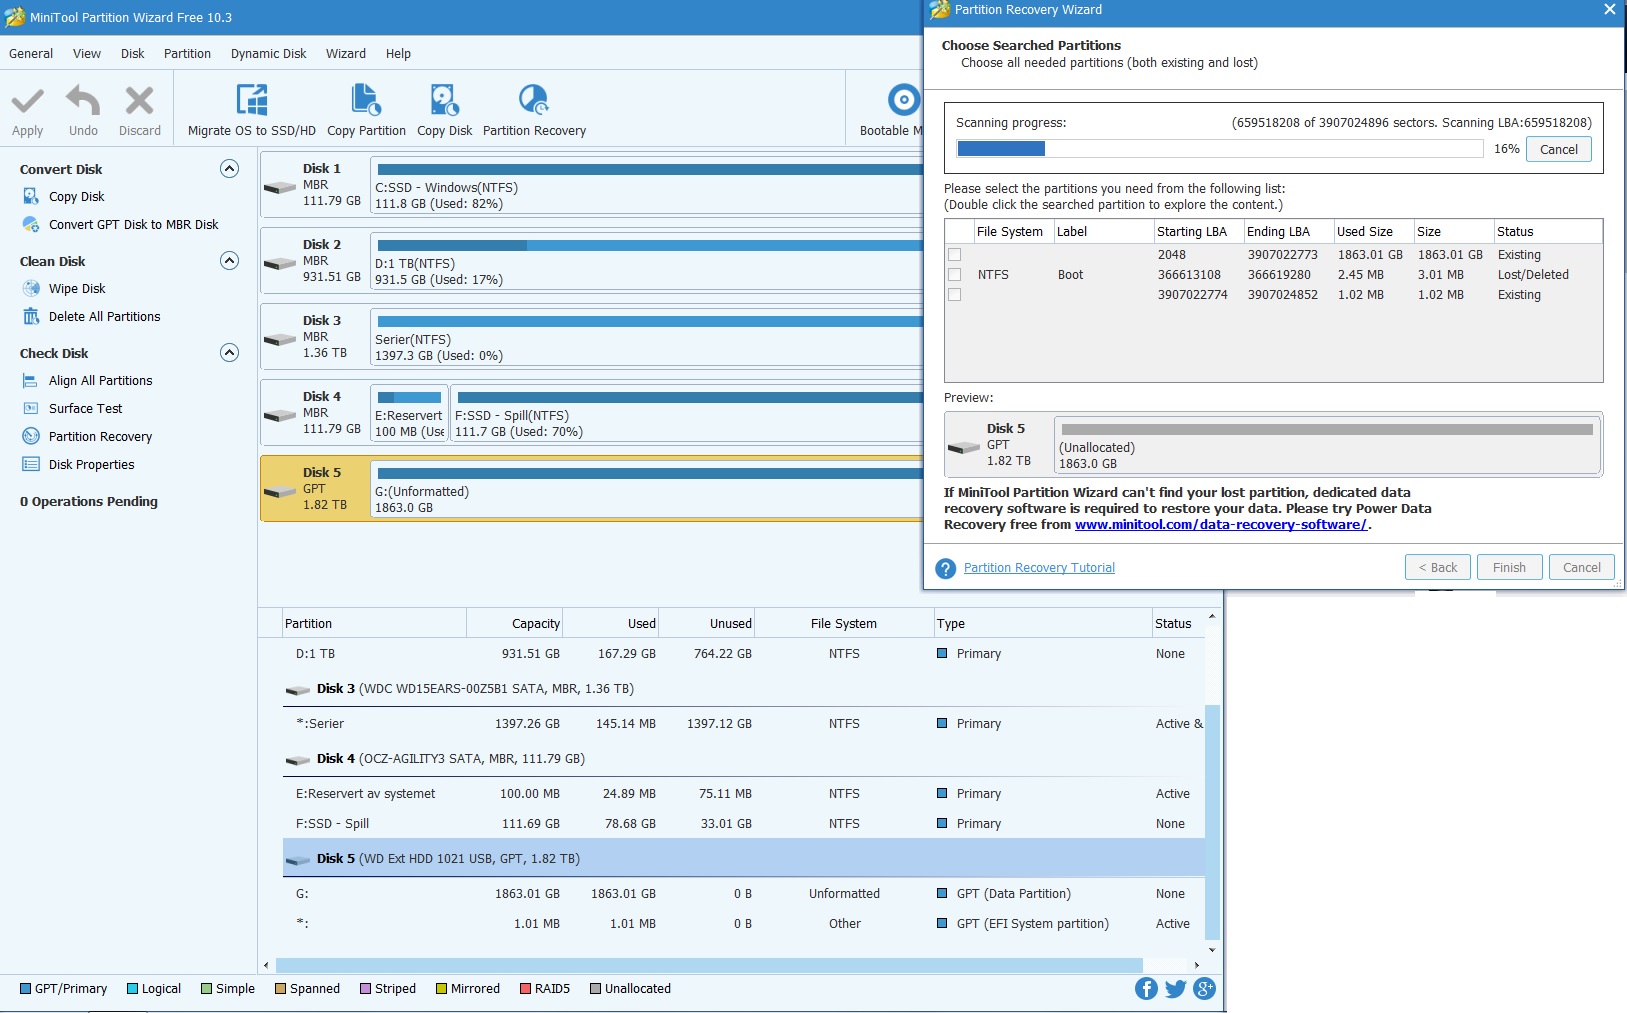Click the Undo arrow icon

(x=83, y=100)
